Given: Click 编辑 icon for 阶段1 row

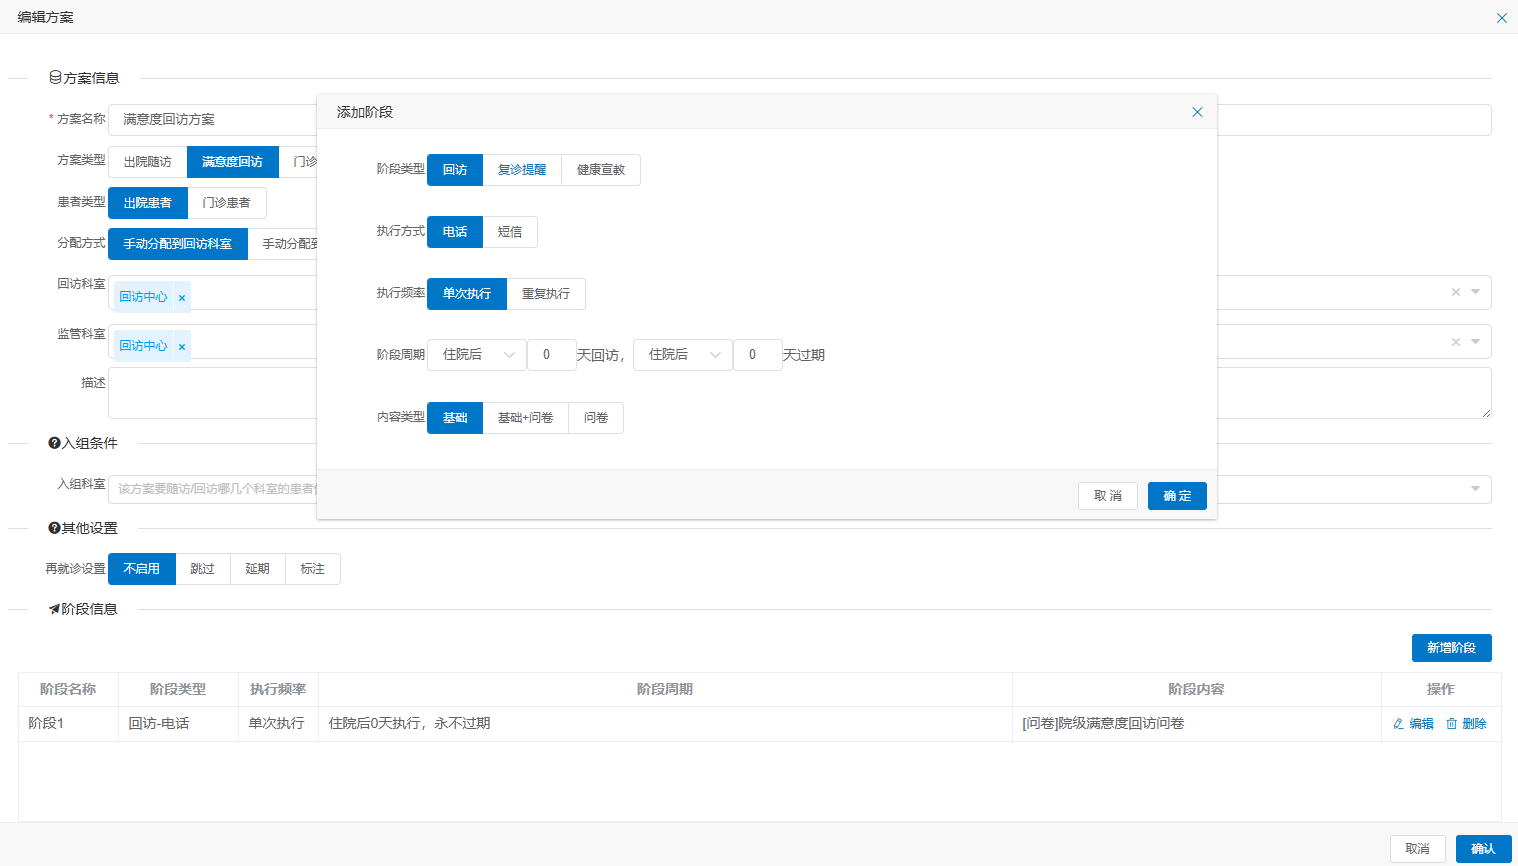Looking at the screenshot, I should 1399,724.
